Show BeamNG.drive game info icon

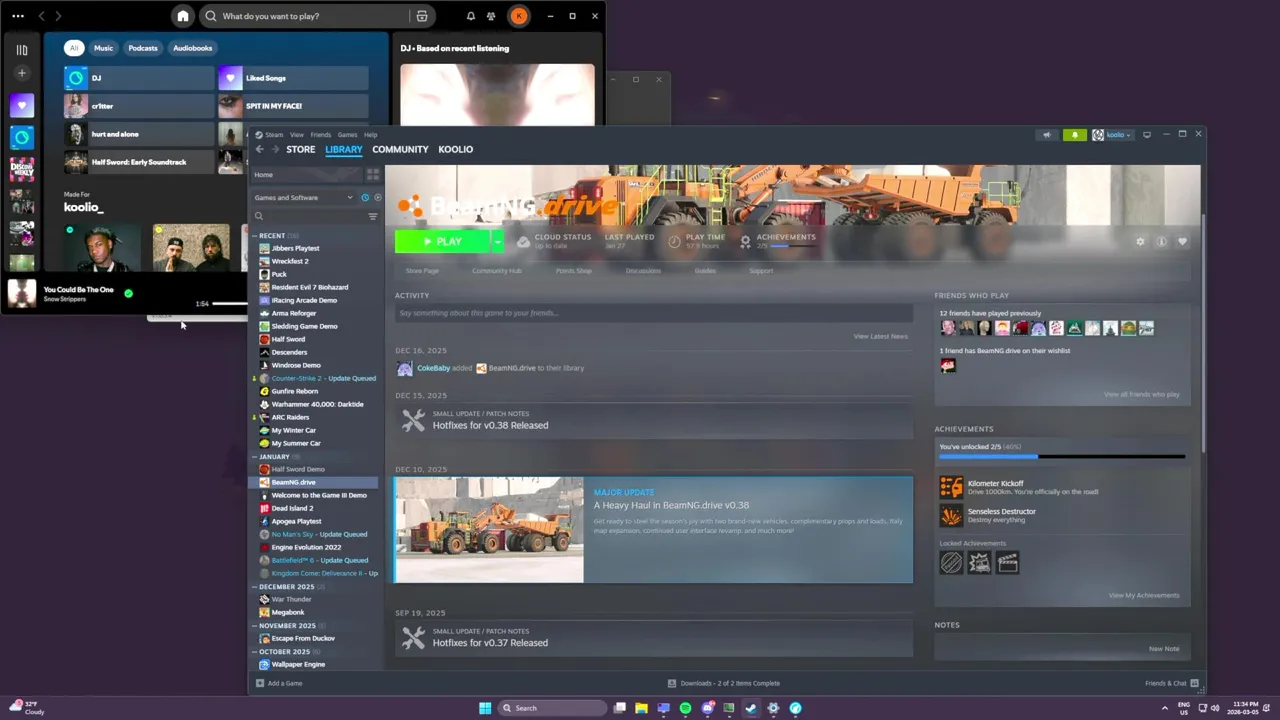[1161, 242]
